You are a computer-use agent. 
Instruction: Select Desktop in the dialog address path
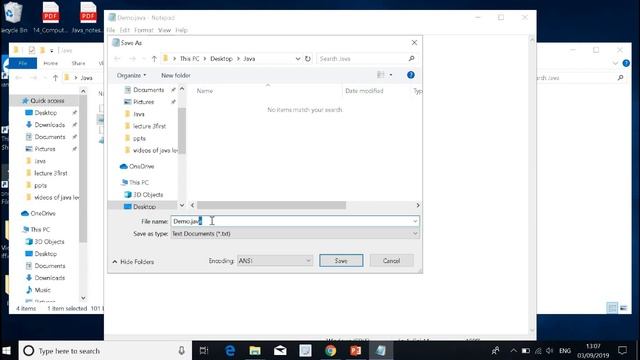click(221, 59)
